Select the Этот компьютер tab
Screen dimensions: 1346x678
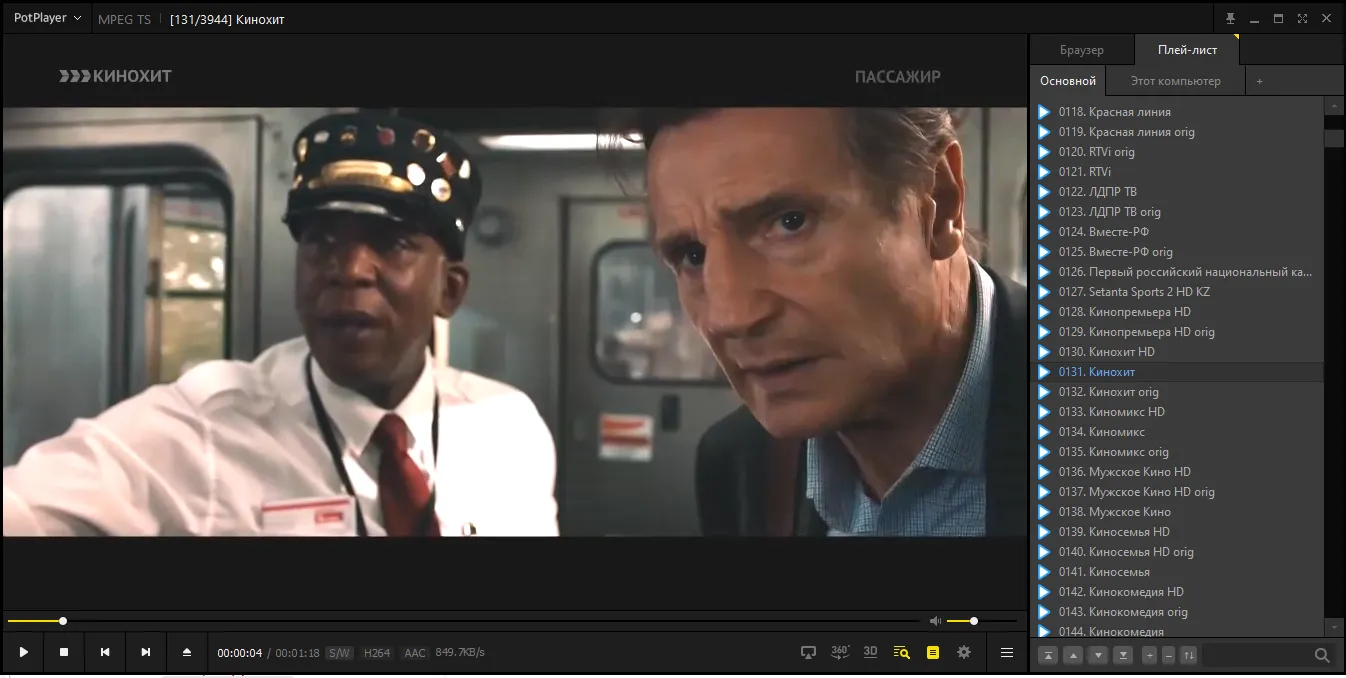click(x=1176, y=81)
